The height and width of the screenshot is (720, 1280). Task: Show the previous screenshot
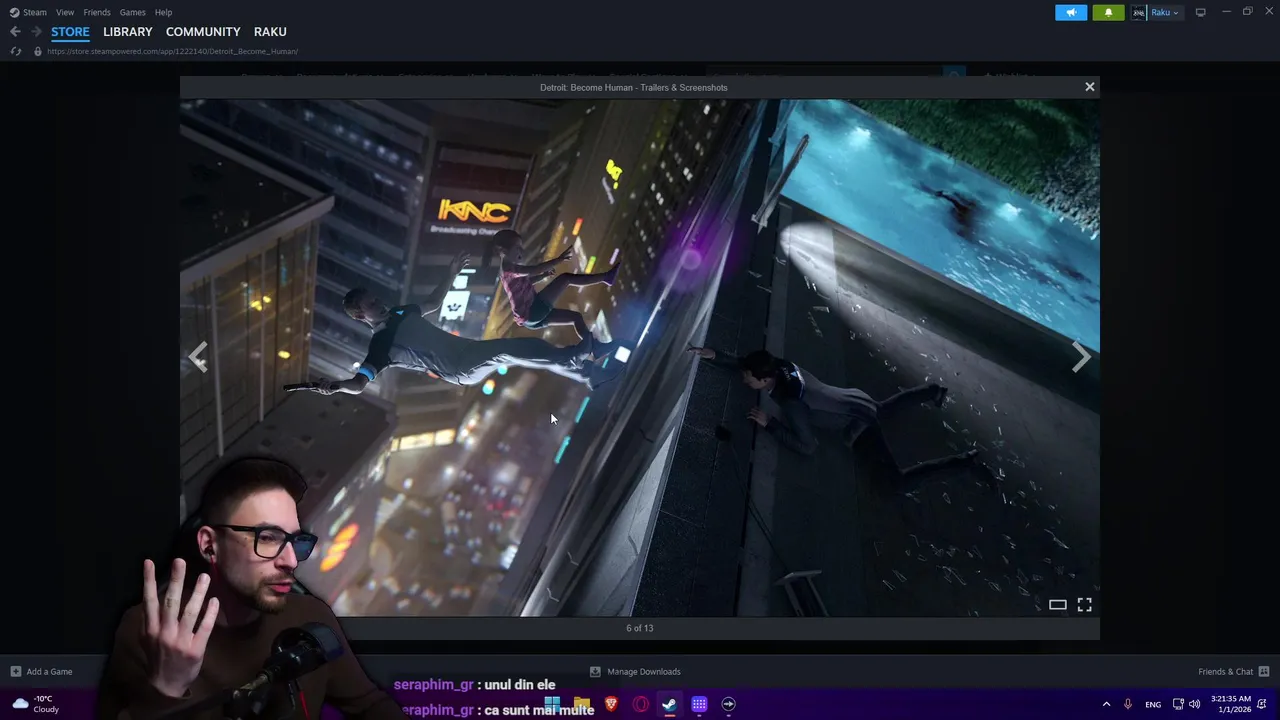point(198,357)
